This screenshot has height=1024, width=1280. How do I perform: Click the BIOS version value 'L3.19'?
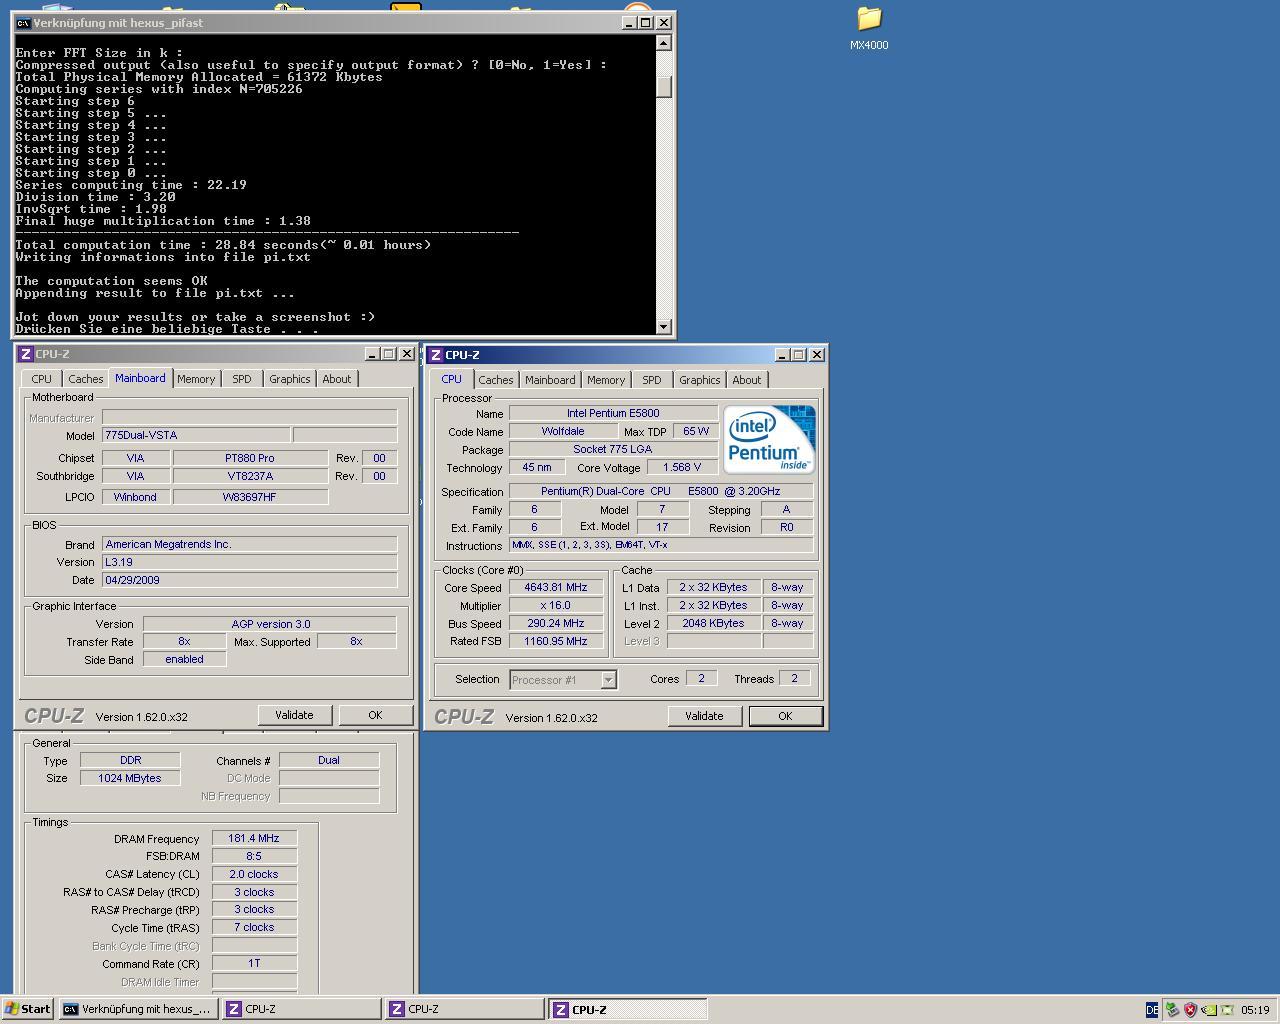[249, 562]
